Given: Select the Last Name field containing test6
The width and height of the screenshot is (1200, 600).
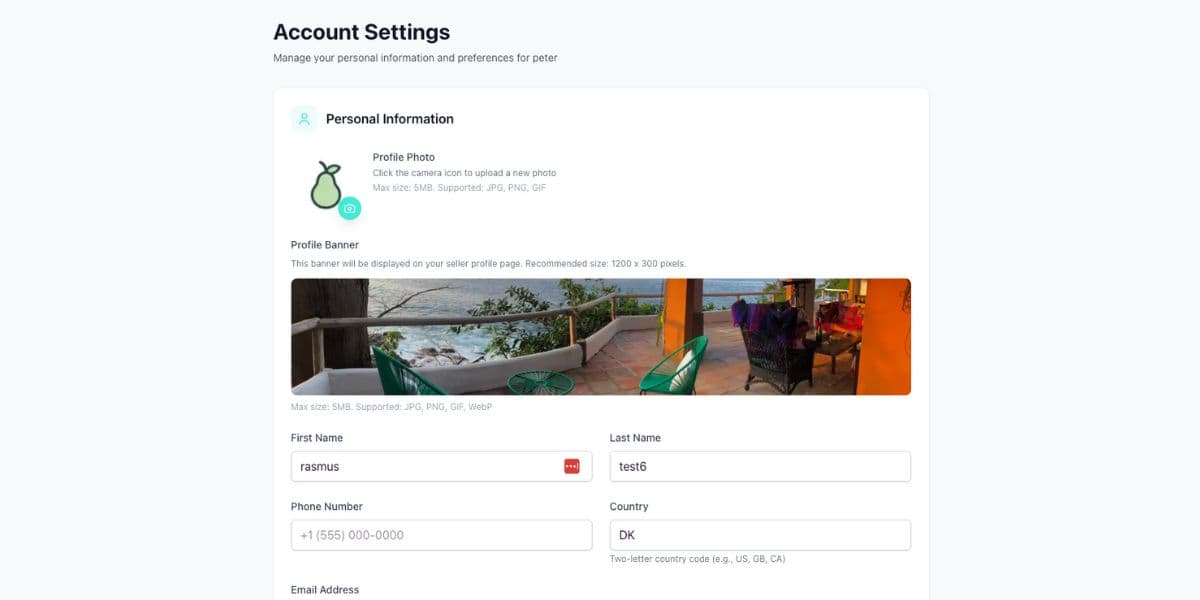Looking at the screenshot, I should 759,466.
